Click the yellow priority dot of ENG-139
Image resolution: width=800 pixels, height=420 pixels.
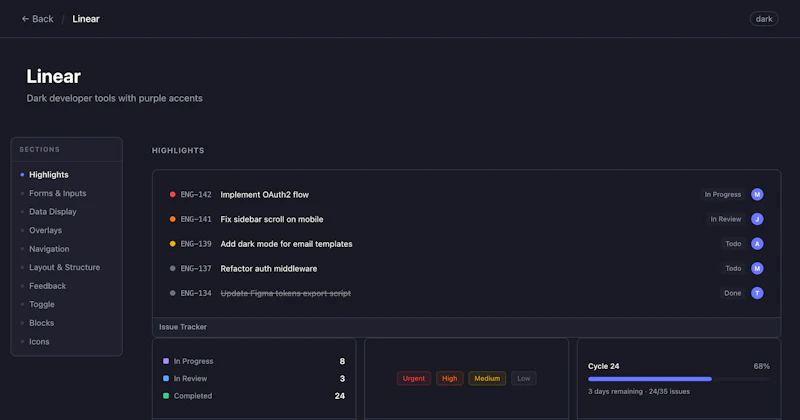click(172, 244)
